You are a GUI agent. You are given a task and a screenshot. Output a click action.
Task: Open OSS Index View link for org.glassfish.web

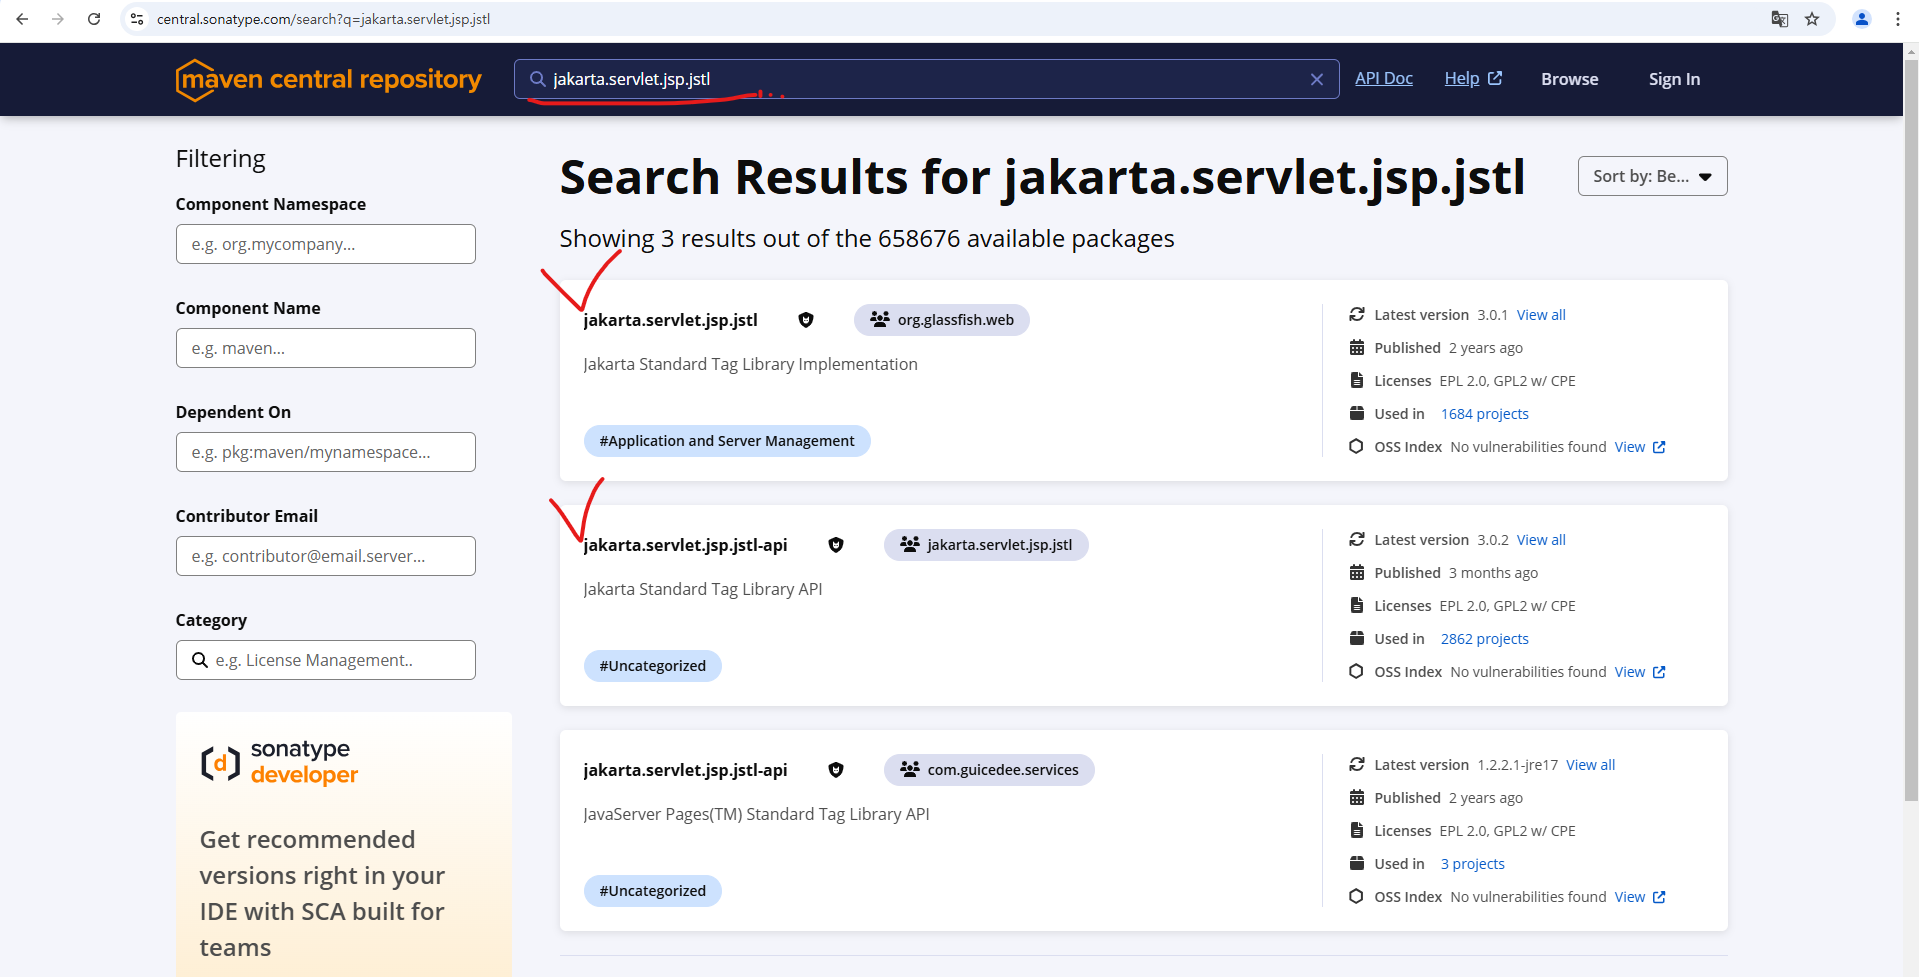(1629, 447)
